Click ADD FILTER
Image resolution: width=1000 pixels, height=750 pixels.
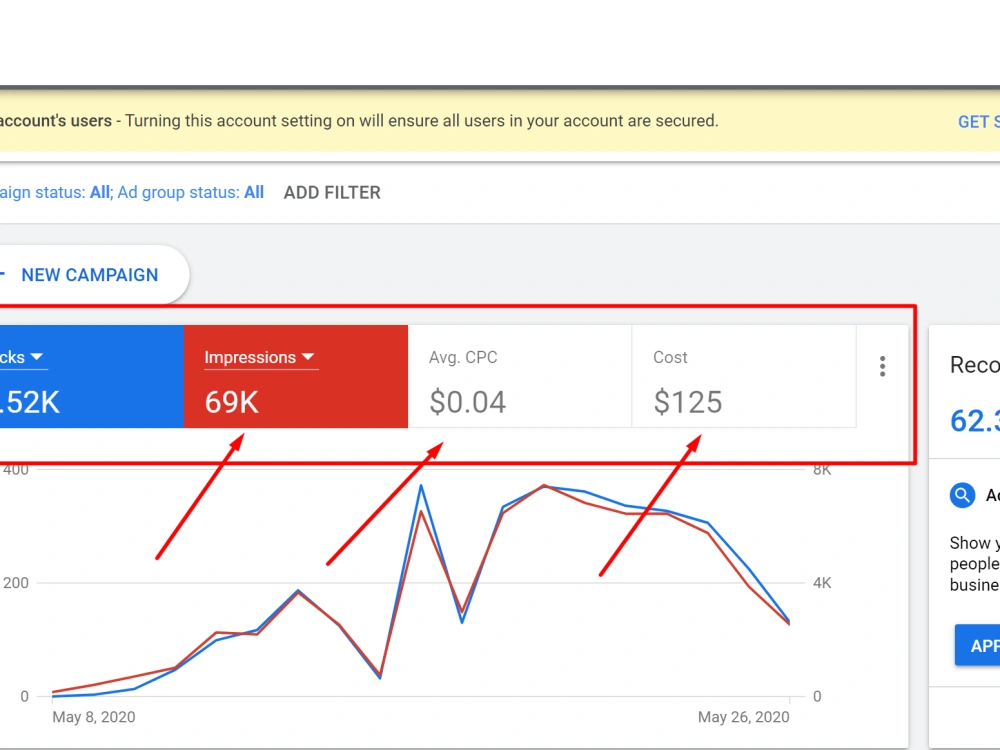(332, 193)
